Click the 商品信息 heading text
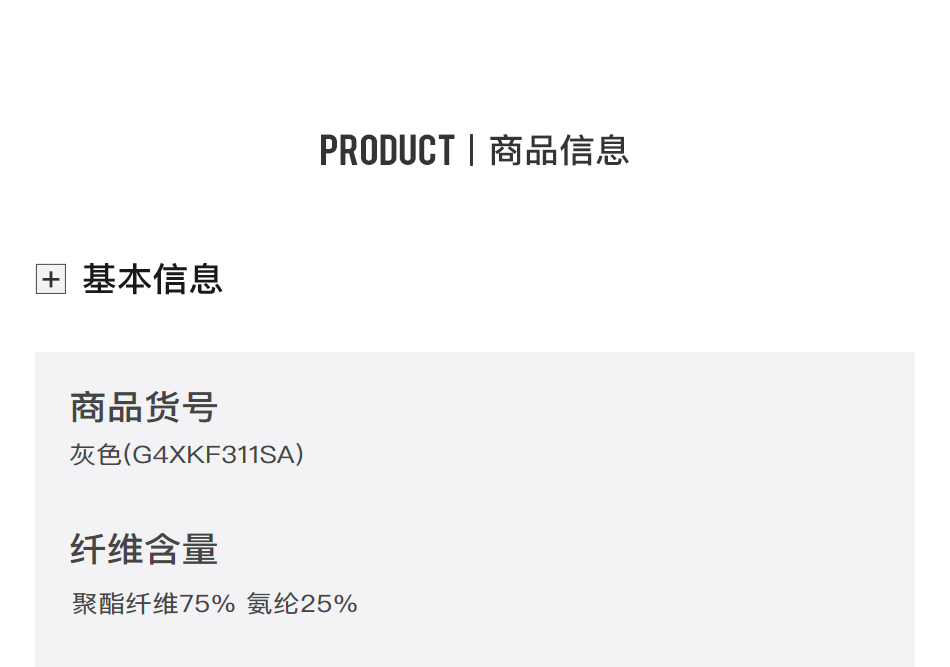Viewport: 950px width, 667px height. (x=559, y=150)
